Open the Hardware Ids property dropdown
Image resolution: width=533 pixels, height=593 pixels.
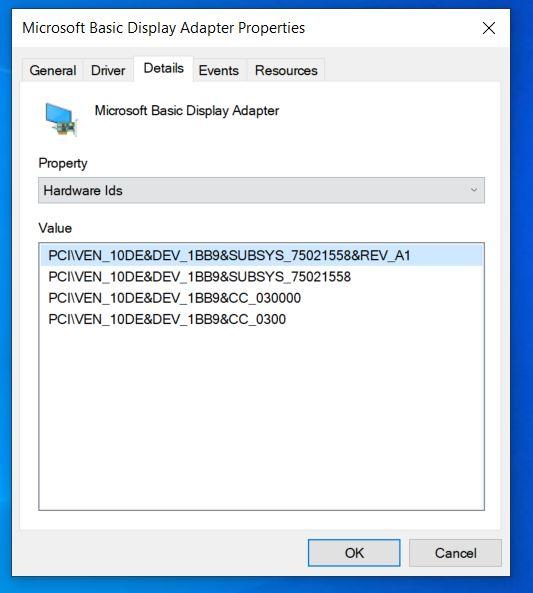(261, 190)
